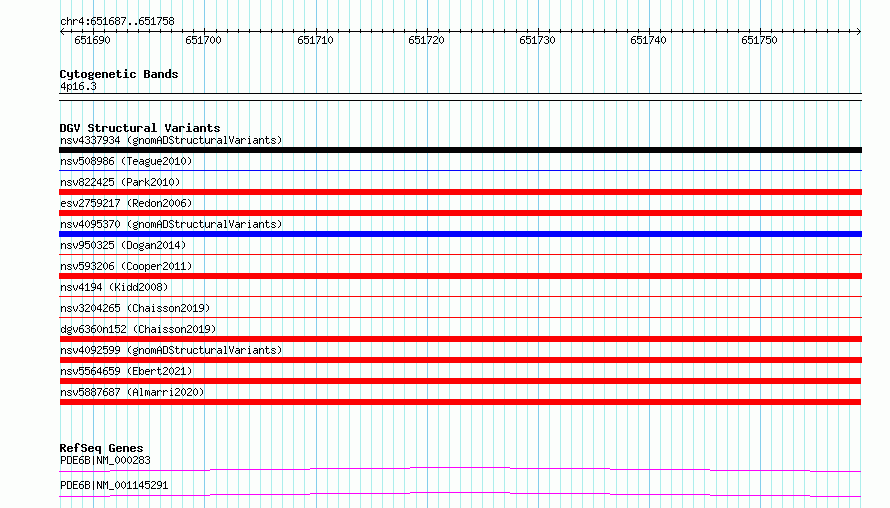The height and width of the screenshot is (508, 890).
Task: Click the Cytogenetic Bands track title
Action: point(119,74)
